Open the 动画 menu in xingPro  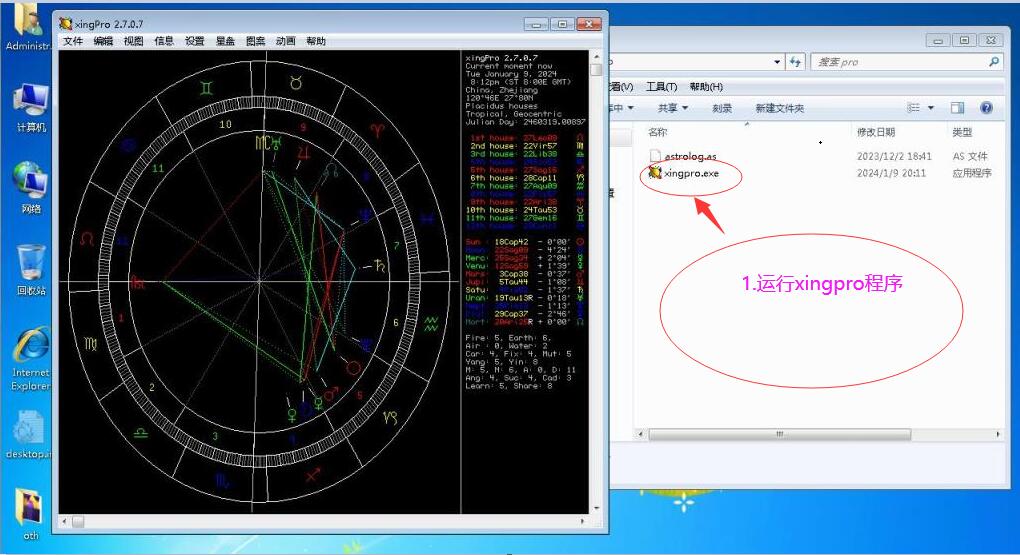click(286, 41)
